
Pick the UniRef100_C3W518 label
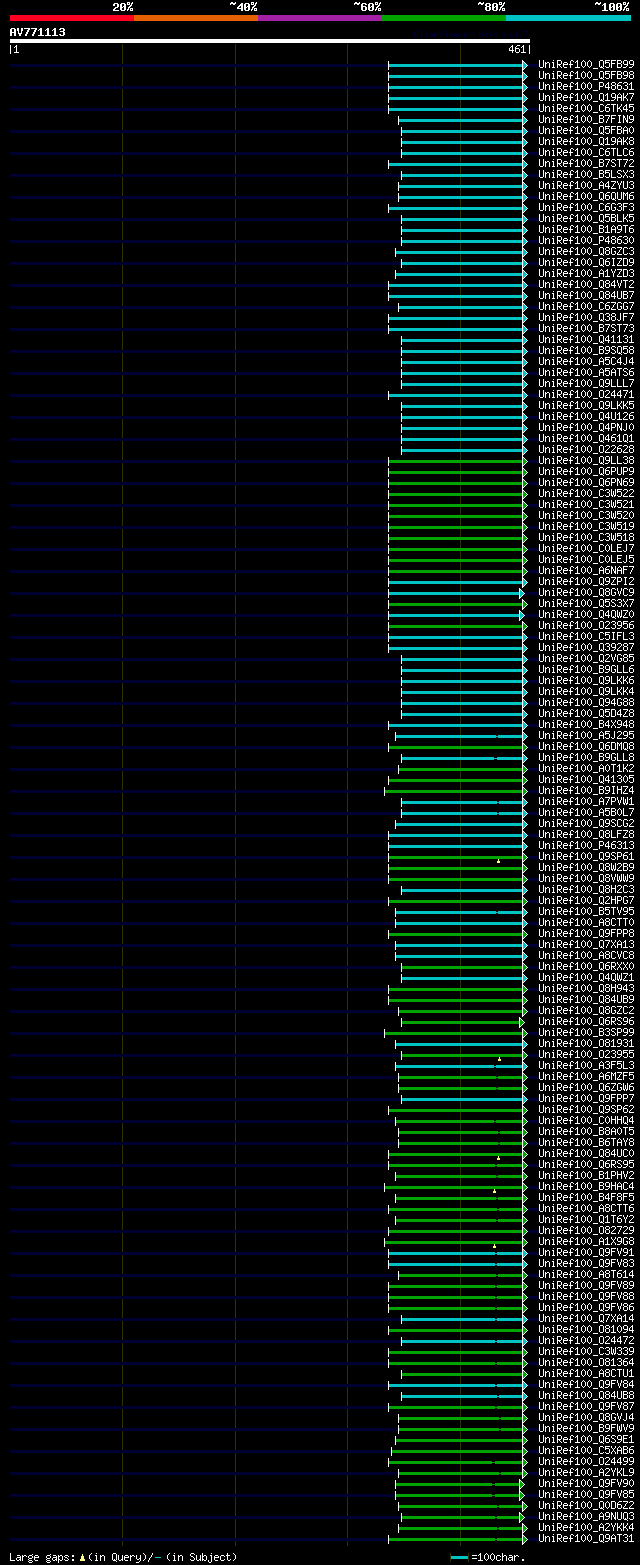585,538
